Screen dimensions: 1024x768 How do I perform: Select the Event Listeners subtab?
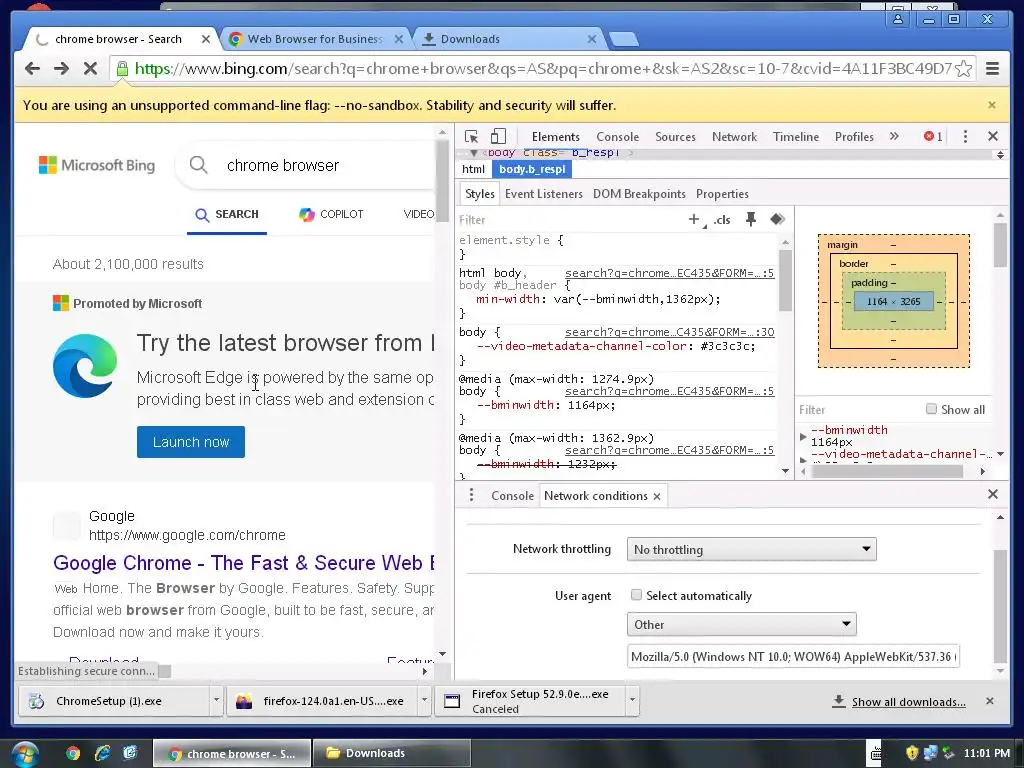click(x=543, y=194)
